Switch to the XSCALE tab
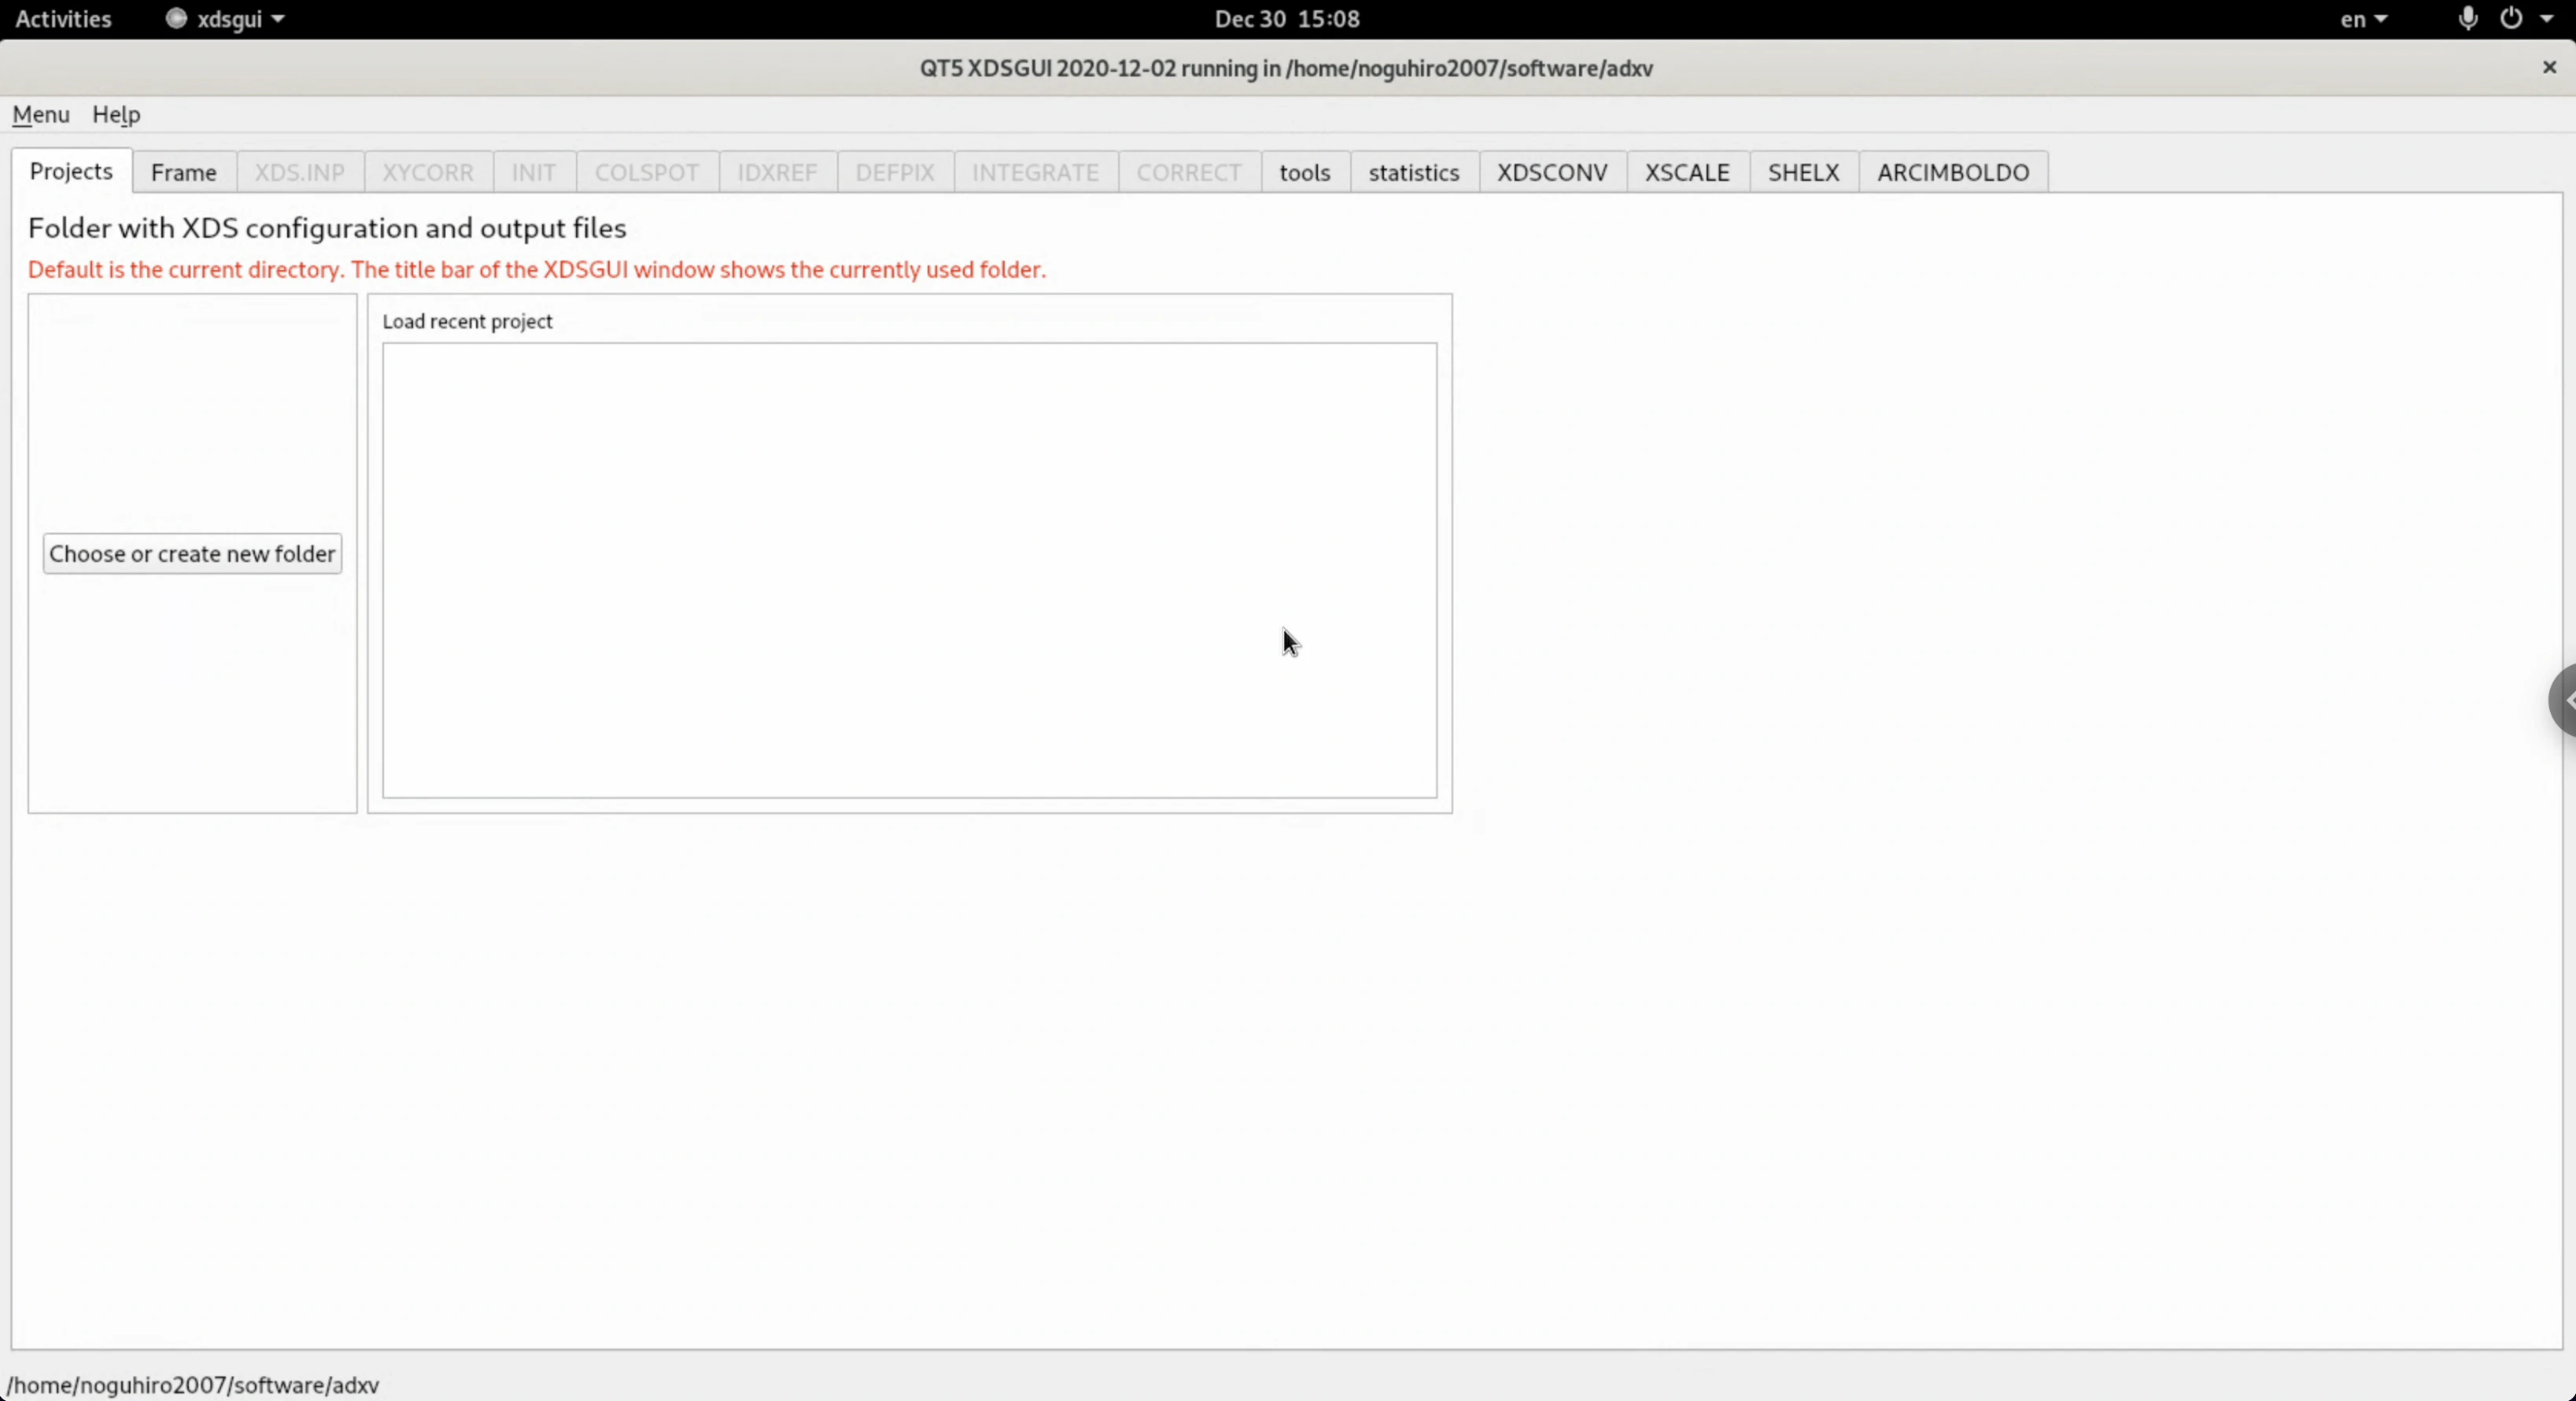The height and width of the screenshot is (1401, 2576). 1687,172
